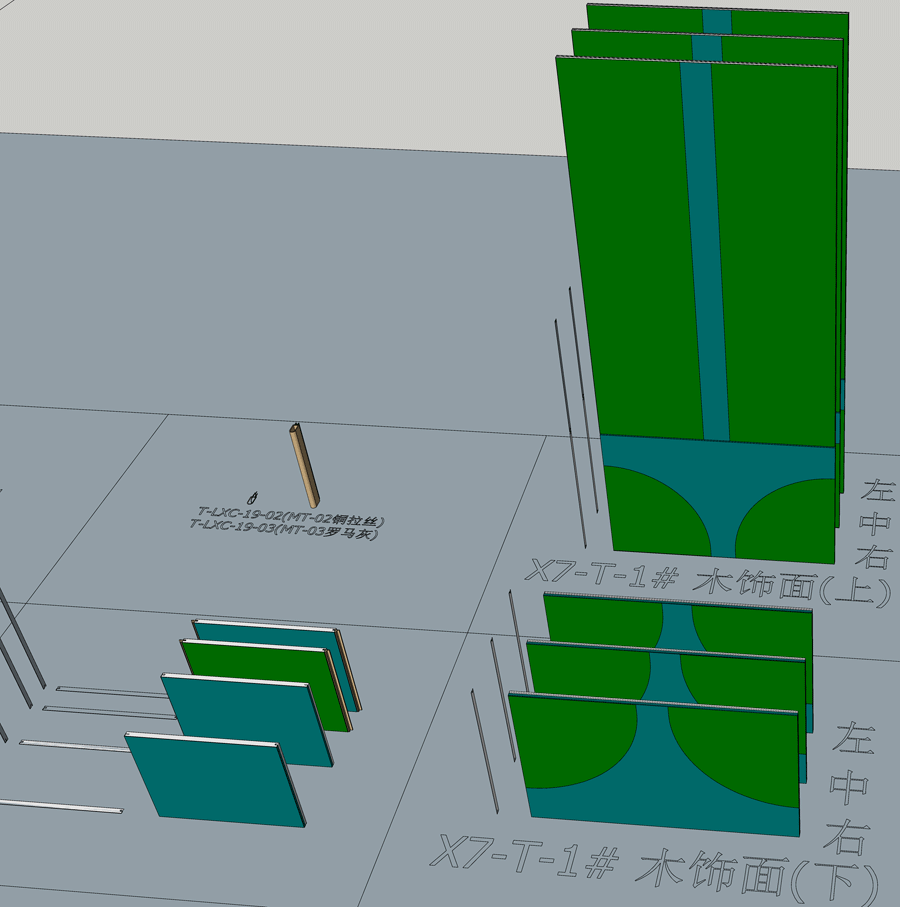
Task: Click the 左 character beside the upper panels
Action: click(x=879, y=492)
